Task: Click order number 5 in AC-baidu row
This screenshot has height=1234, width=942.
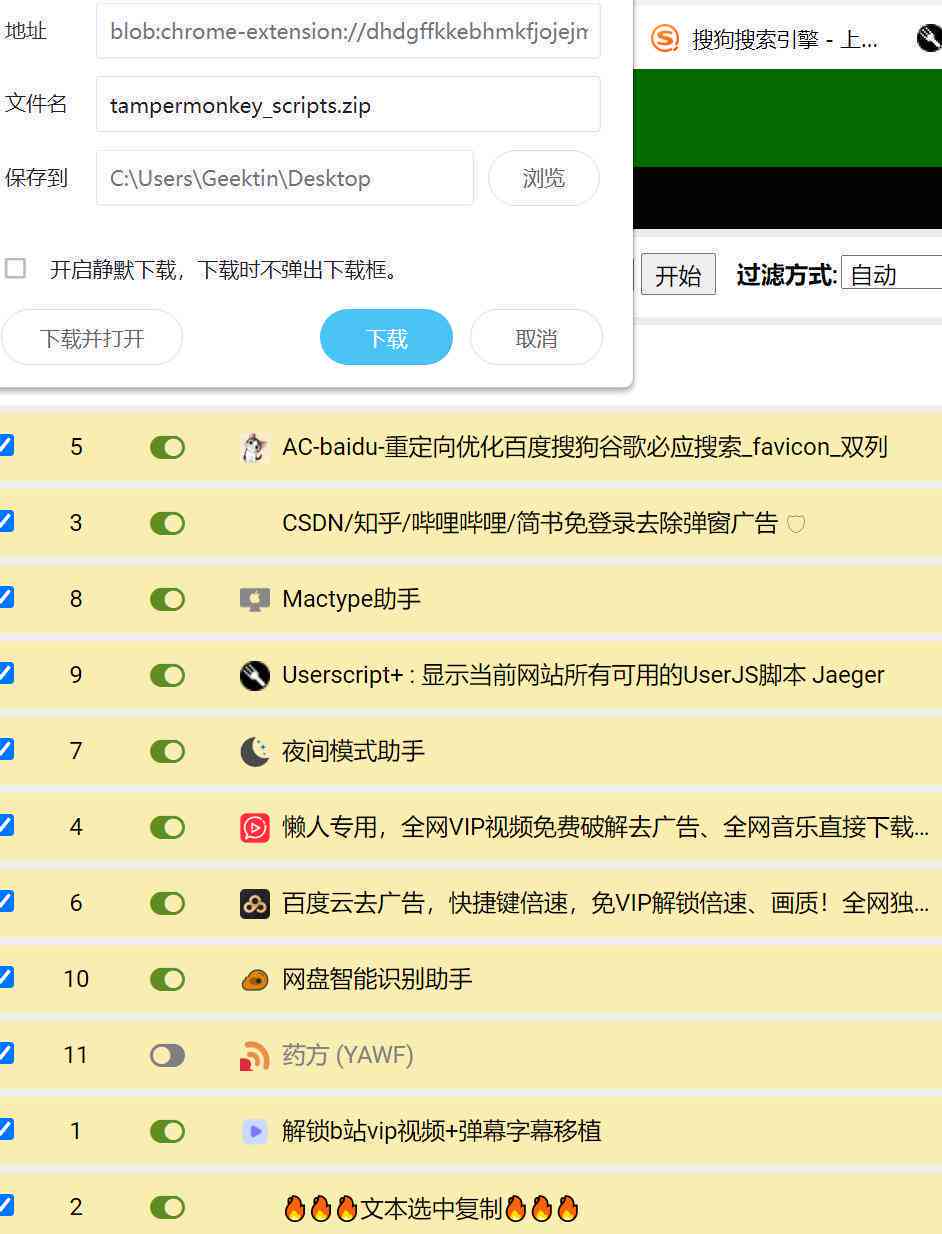Action: pyautogui.click(x=76, y=447)
